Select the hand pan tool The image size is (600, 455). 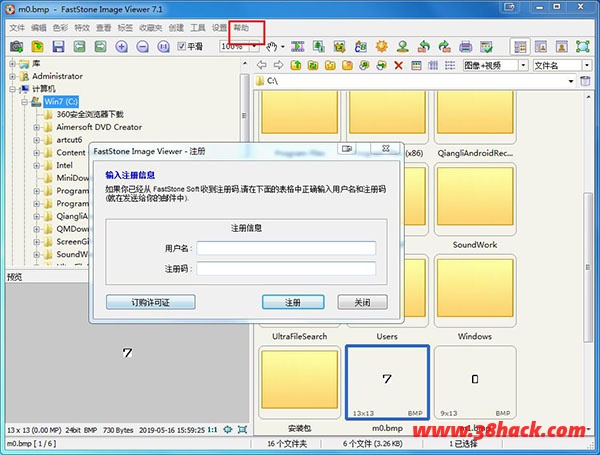tap(271, 47)
